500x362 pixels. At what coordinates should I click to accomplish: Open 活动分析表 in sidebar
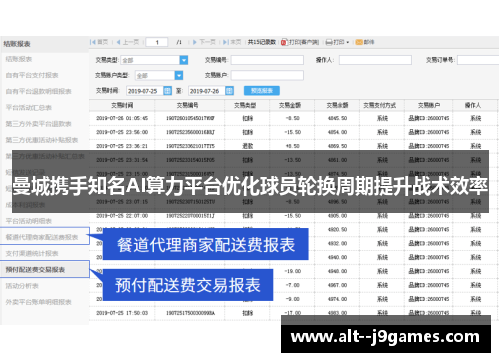tap(22, 286)
